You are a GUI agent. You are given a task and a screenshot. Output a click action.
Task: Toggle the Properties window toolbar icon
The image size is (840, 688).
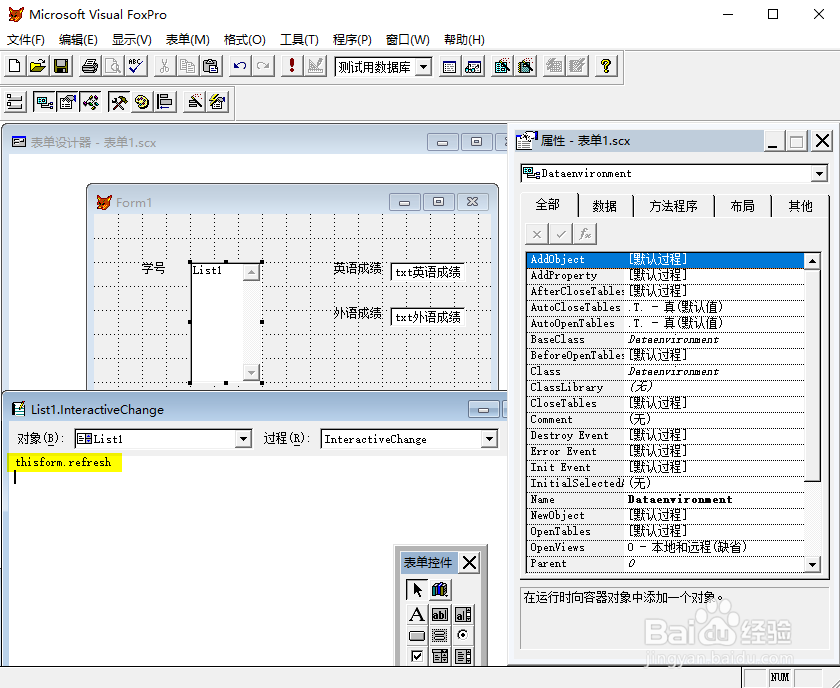[68, 101]
